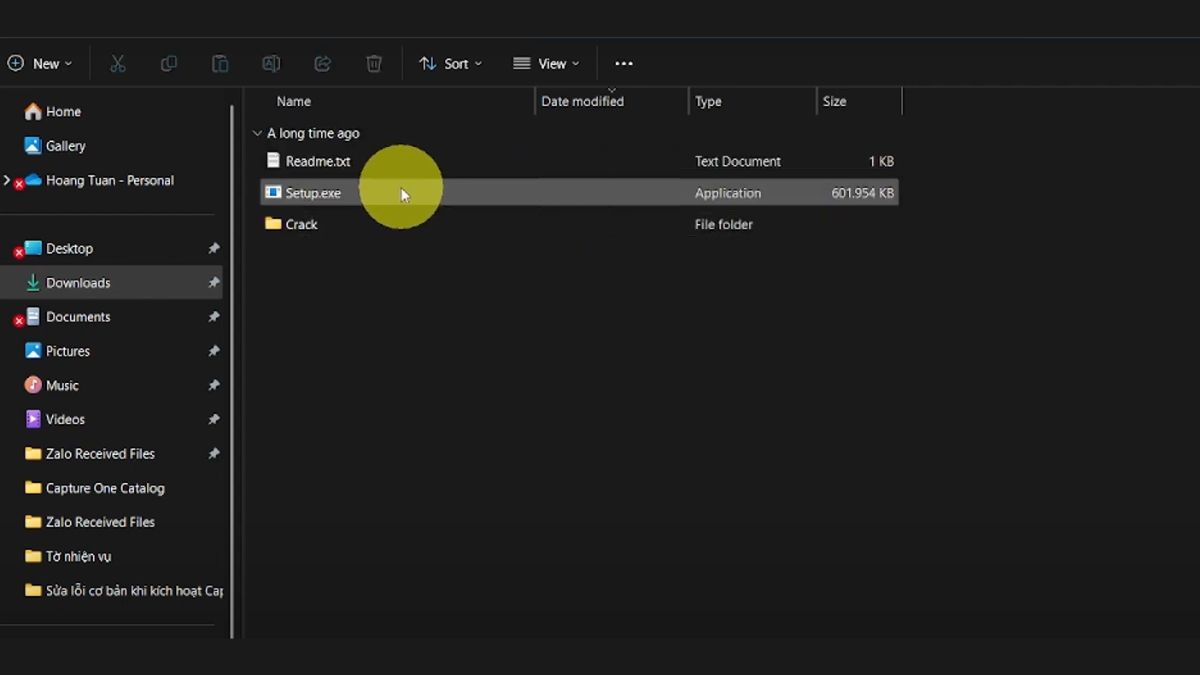Click the Copy icon in the toolbar
The image size is (1200, 675).
tap(169, 64)
